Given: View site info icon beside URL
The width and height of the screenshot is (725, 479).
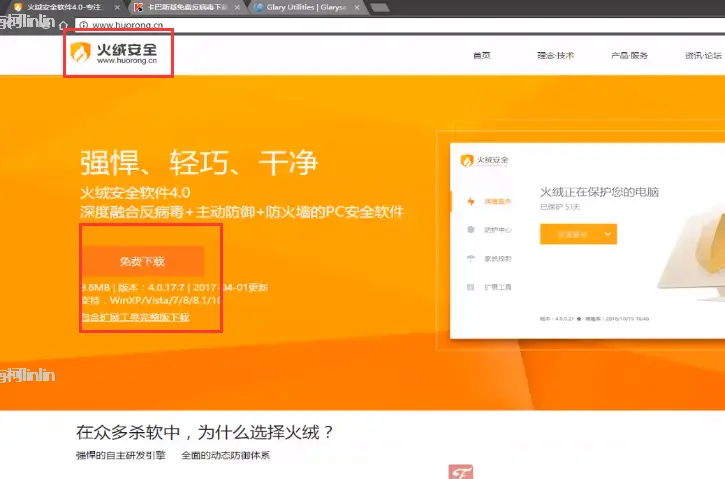Looking at the screenshot, I should click(83, 25).
